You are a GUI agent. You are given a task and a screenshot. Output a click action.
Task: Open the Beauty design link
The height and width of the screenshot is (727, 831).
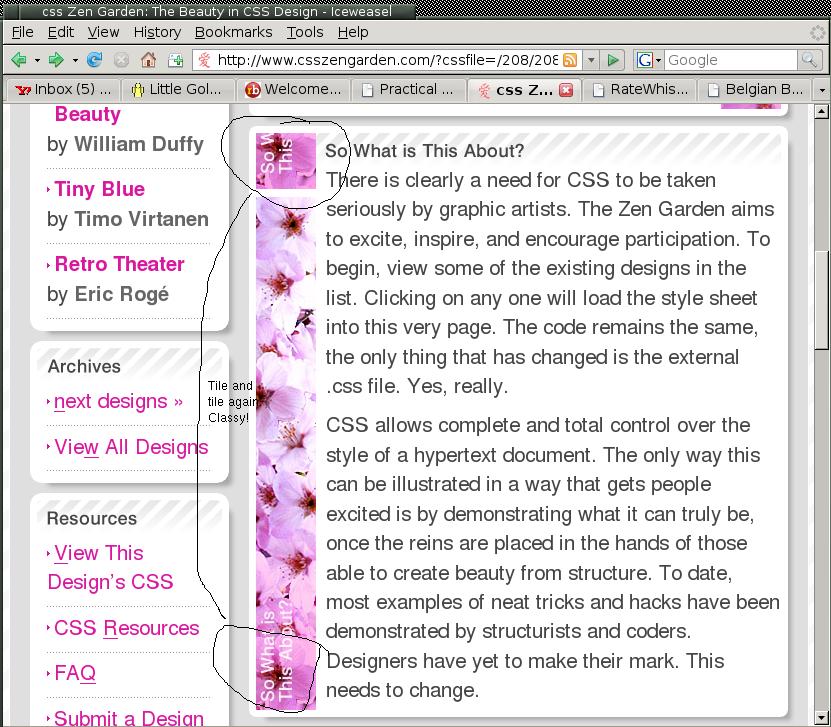coord(87,114)
